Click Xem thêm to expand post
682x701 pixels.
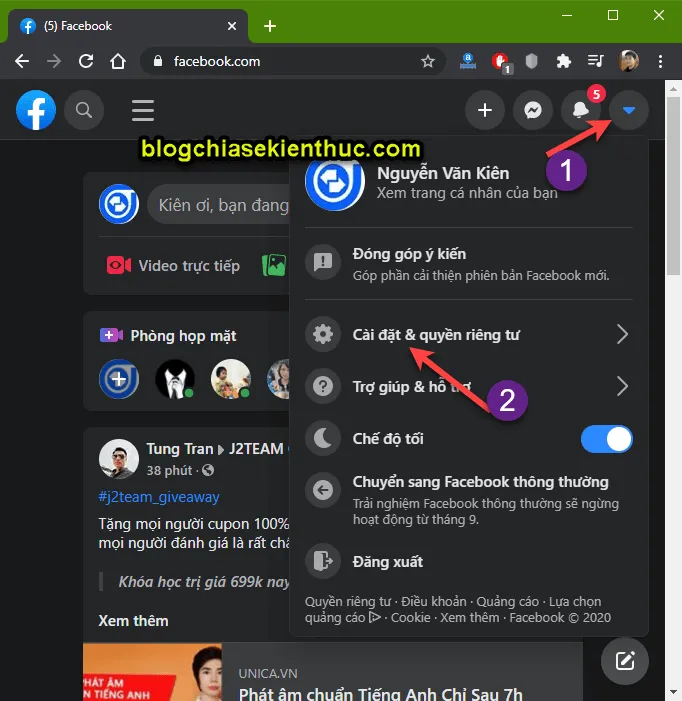coord(133,620)
